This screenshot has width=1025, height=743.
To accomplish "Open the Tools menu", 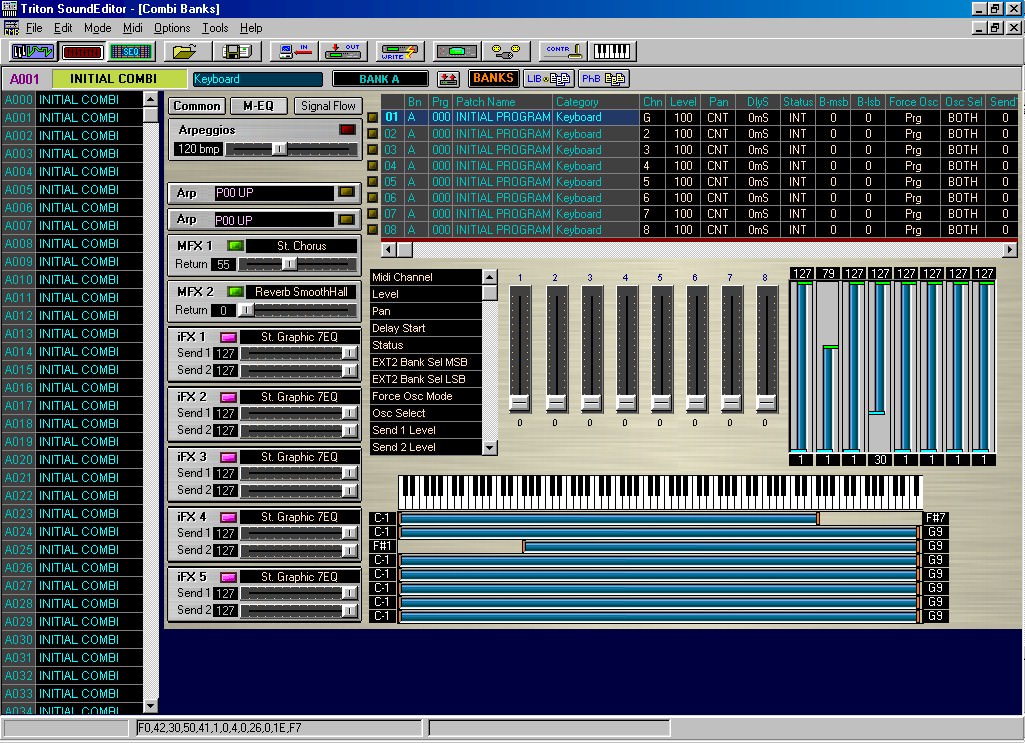I will pos(214,28).
